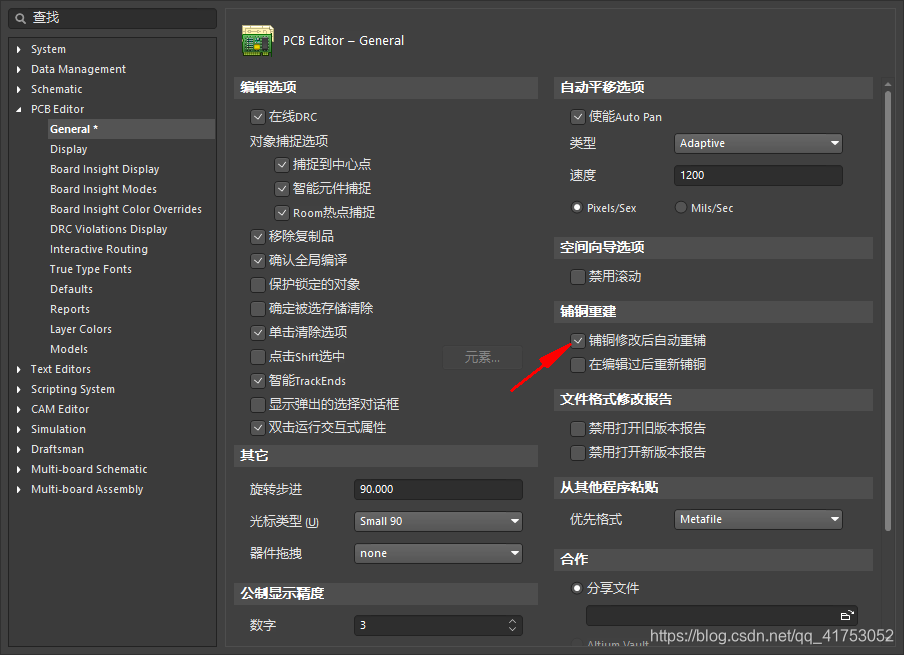Select DRC Violations Display item
Viewport: 904px width, 655px height.
coord(108,229)
